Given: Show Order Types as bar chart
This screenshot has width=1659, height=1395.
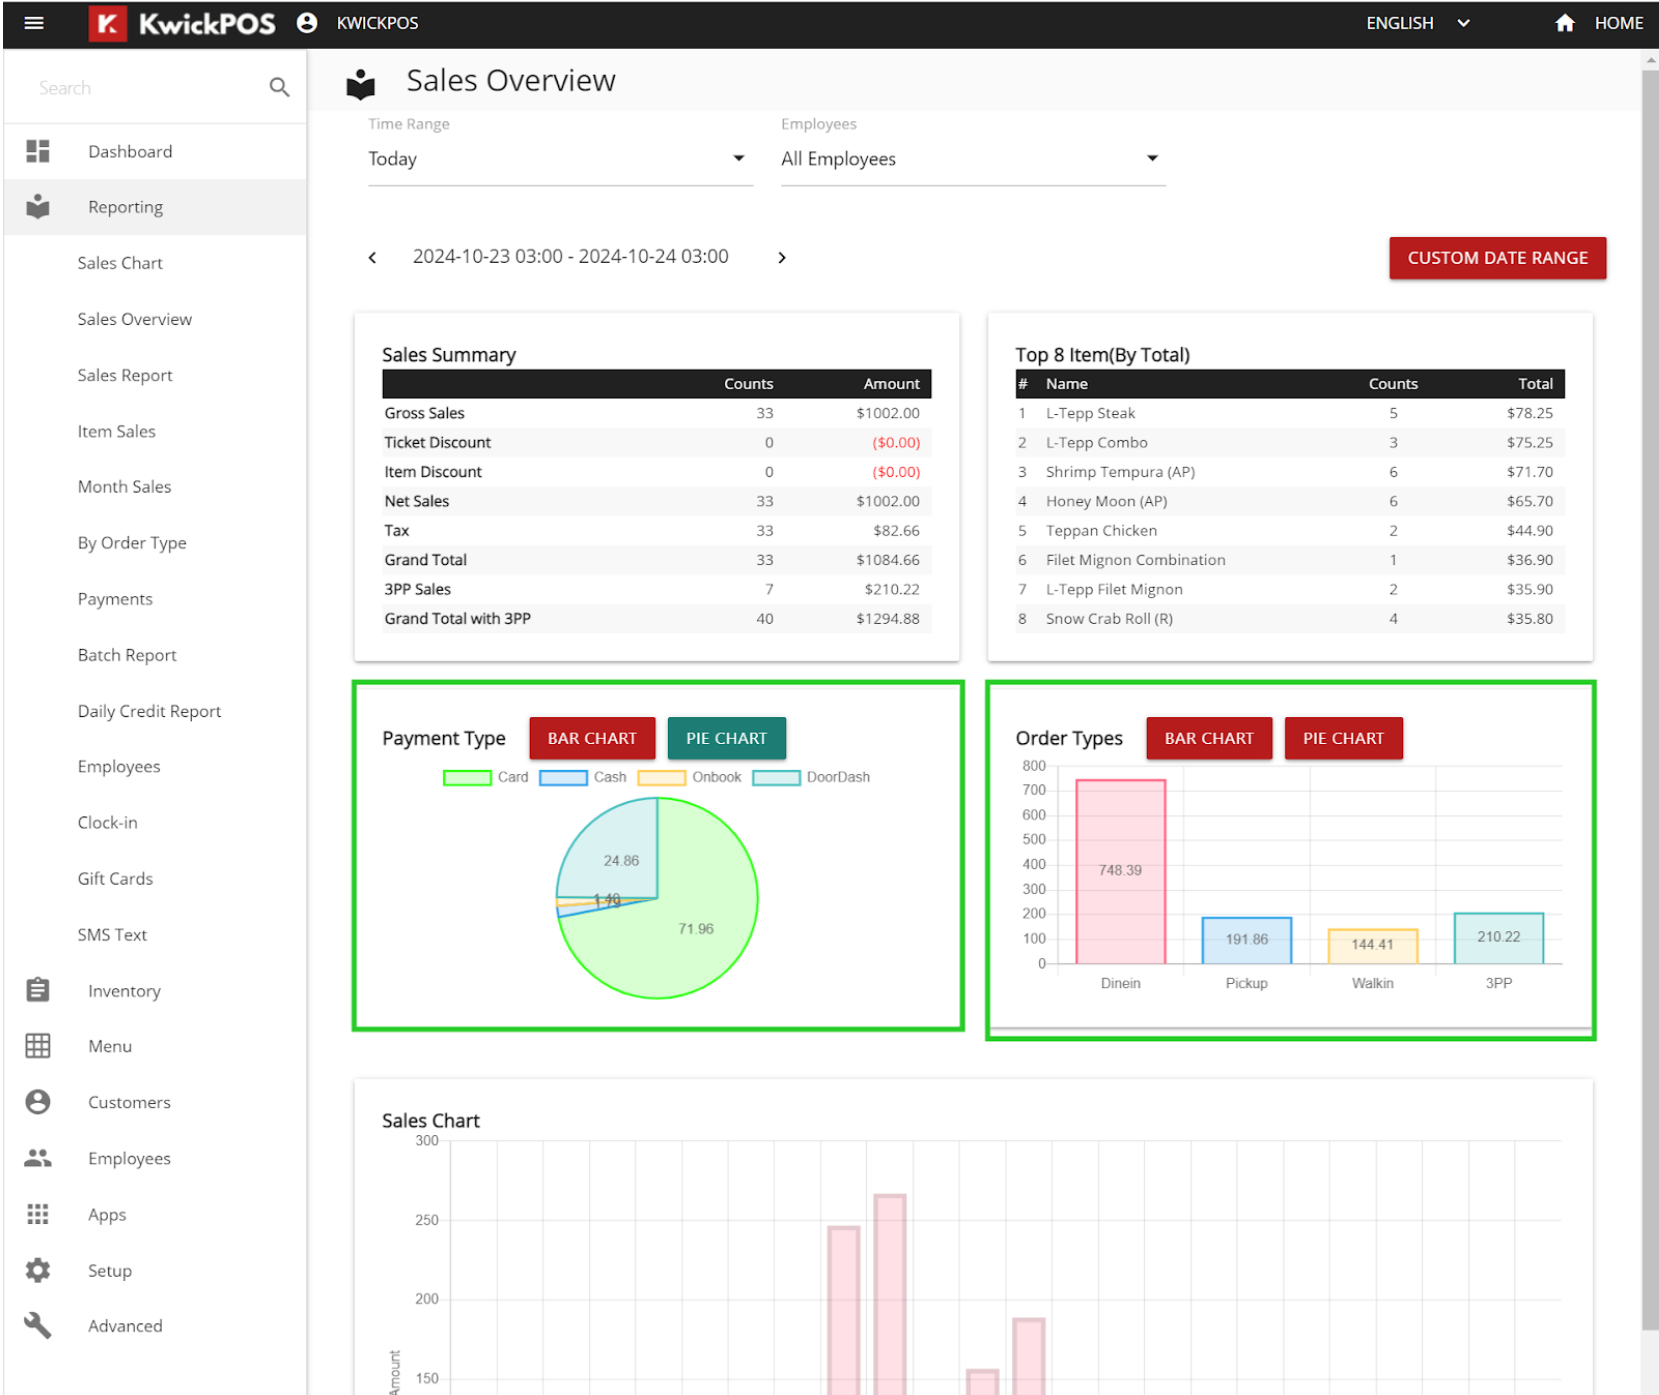Looking at the screenshot, I should [1209, 738].
